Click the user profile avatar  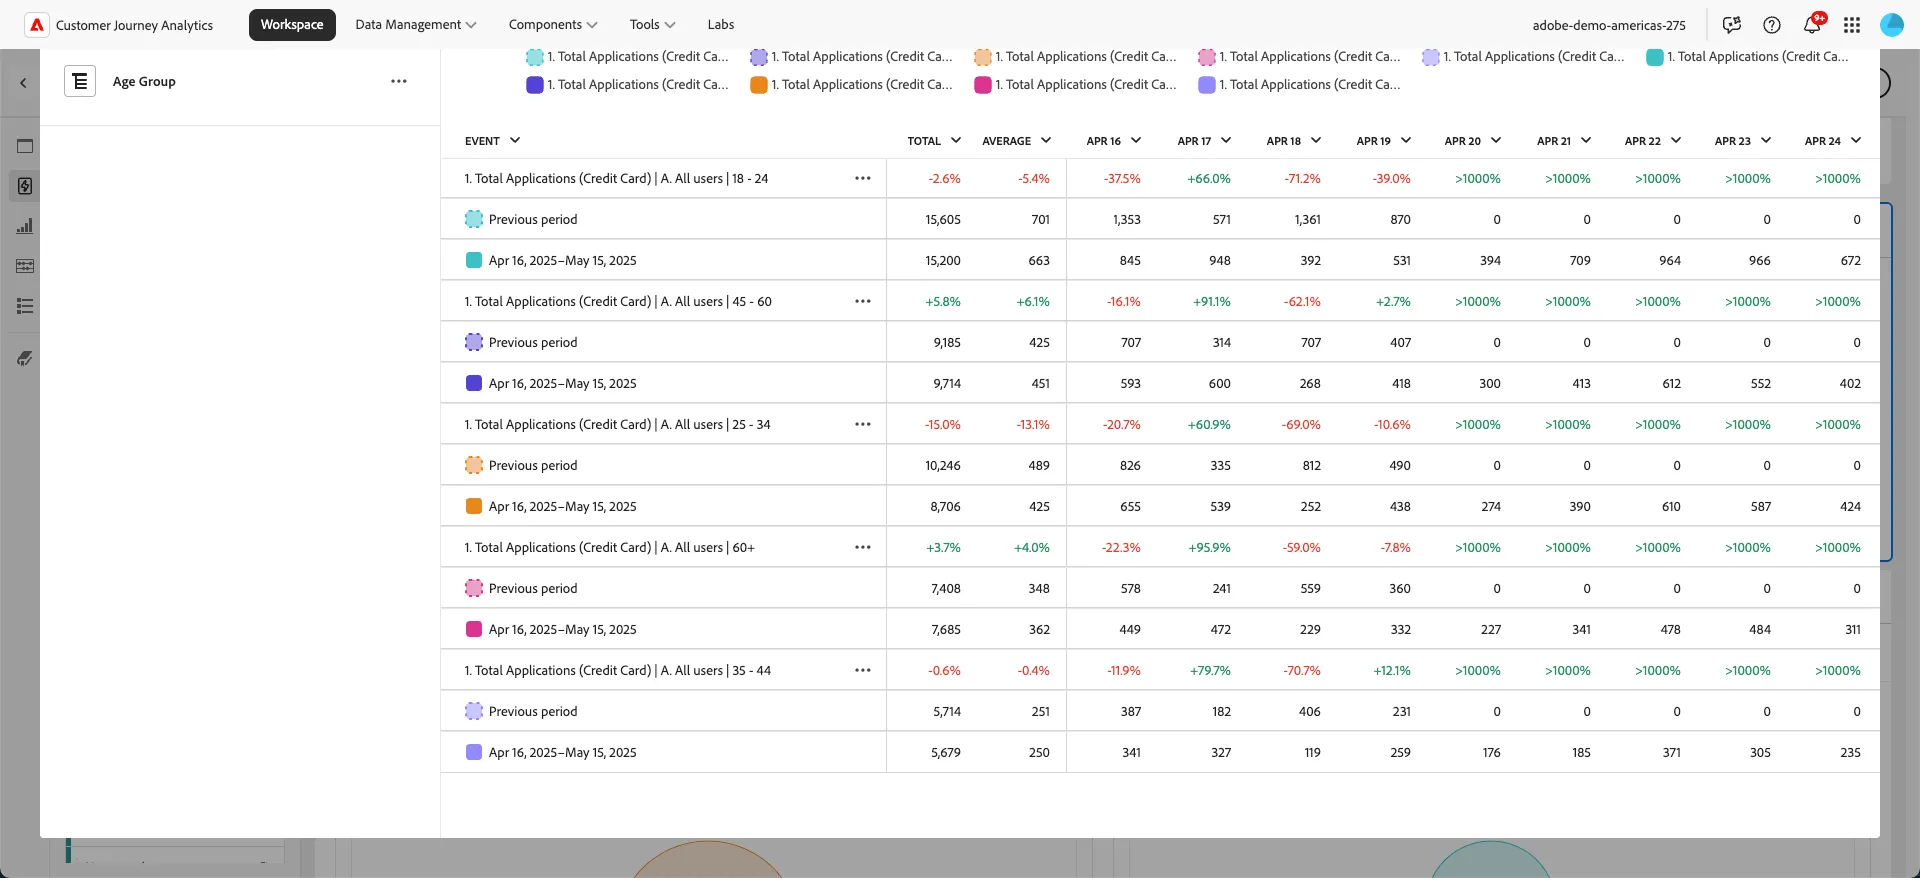coord(1892,25)
